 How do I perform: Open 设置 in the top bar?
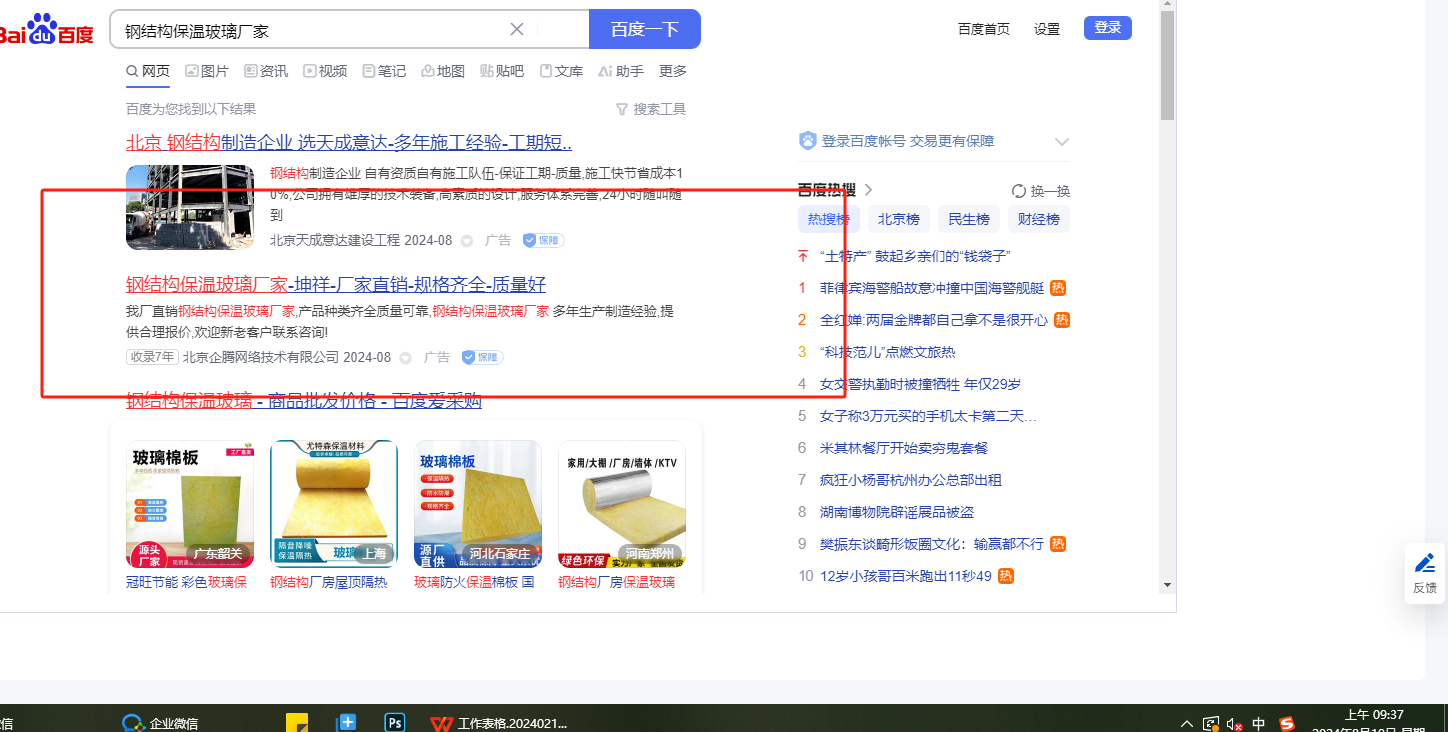1047,29
